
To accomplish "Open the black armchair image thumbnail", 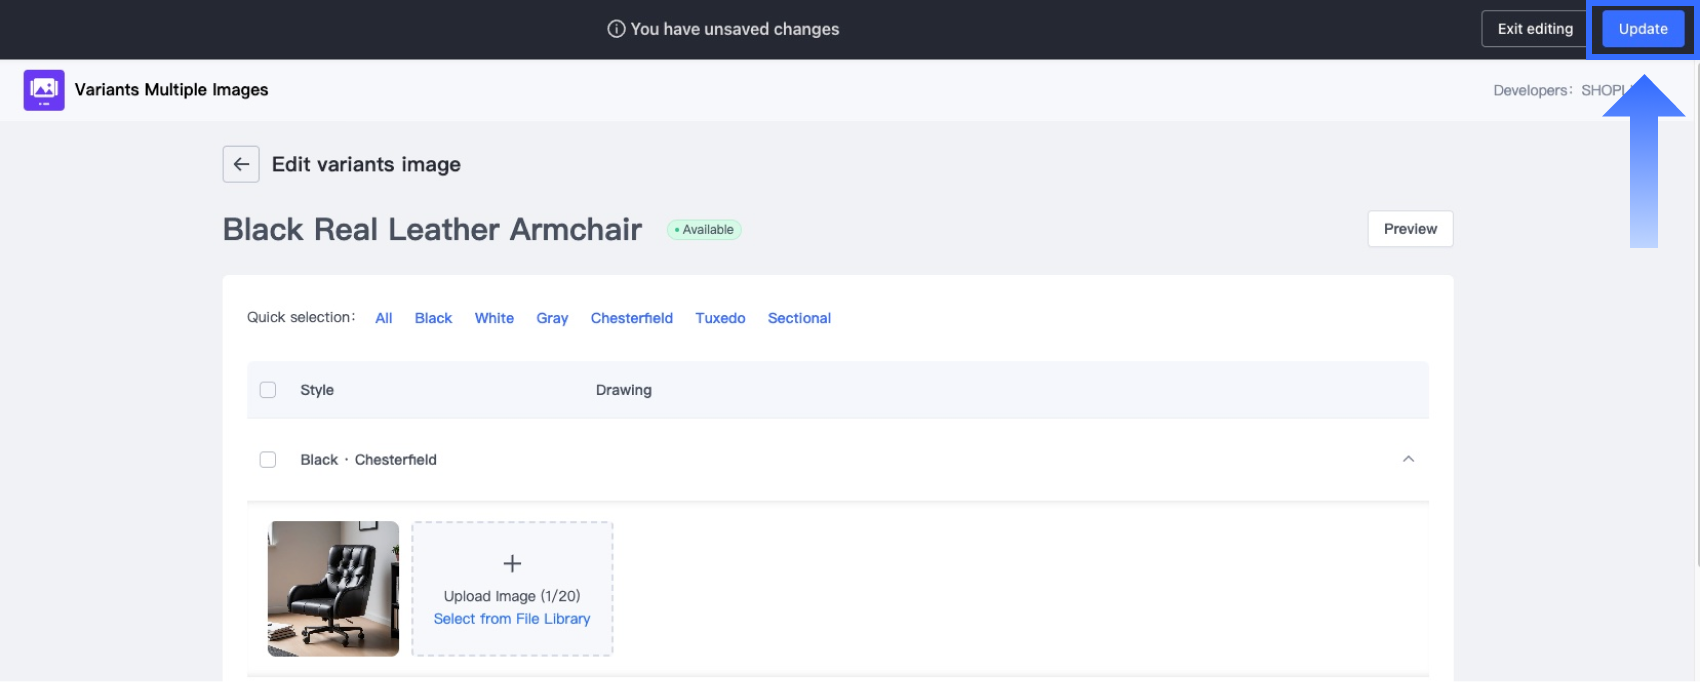I will click(333, 588).
